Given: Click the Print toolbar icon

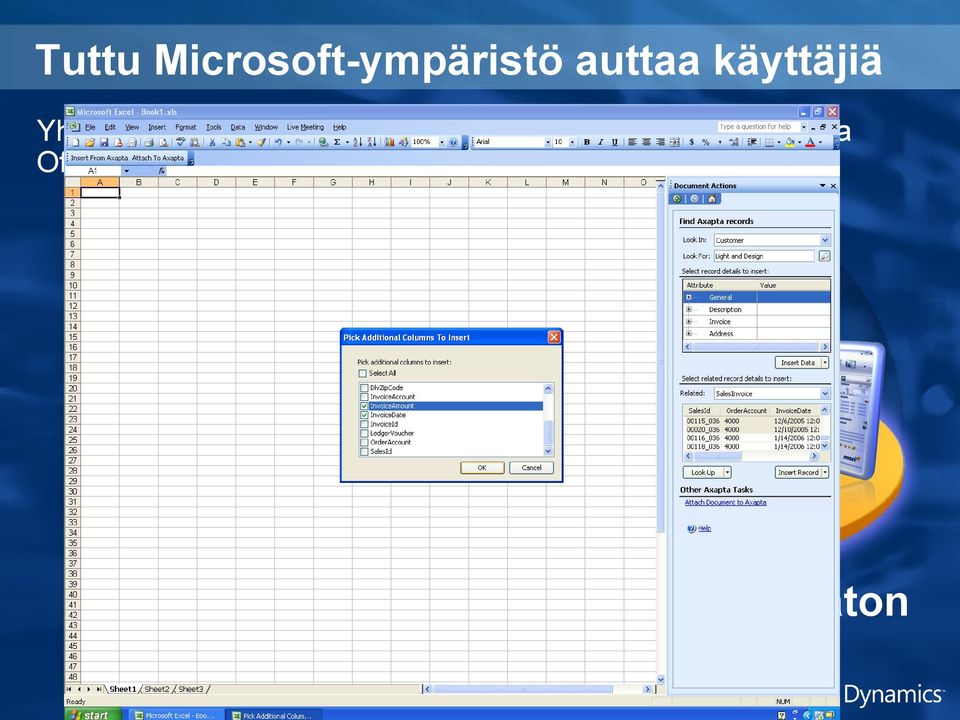Looking at the screenshot, I should [x=148, y=142].
